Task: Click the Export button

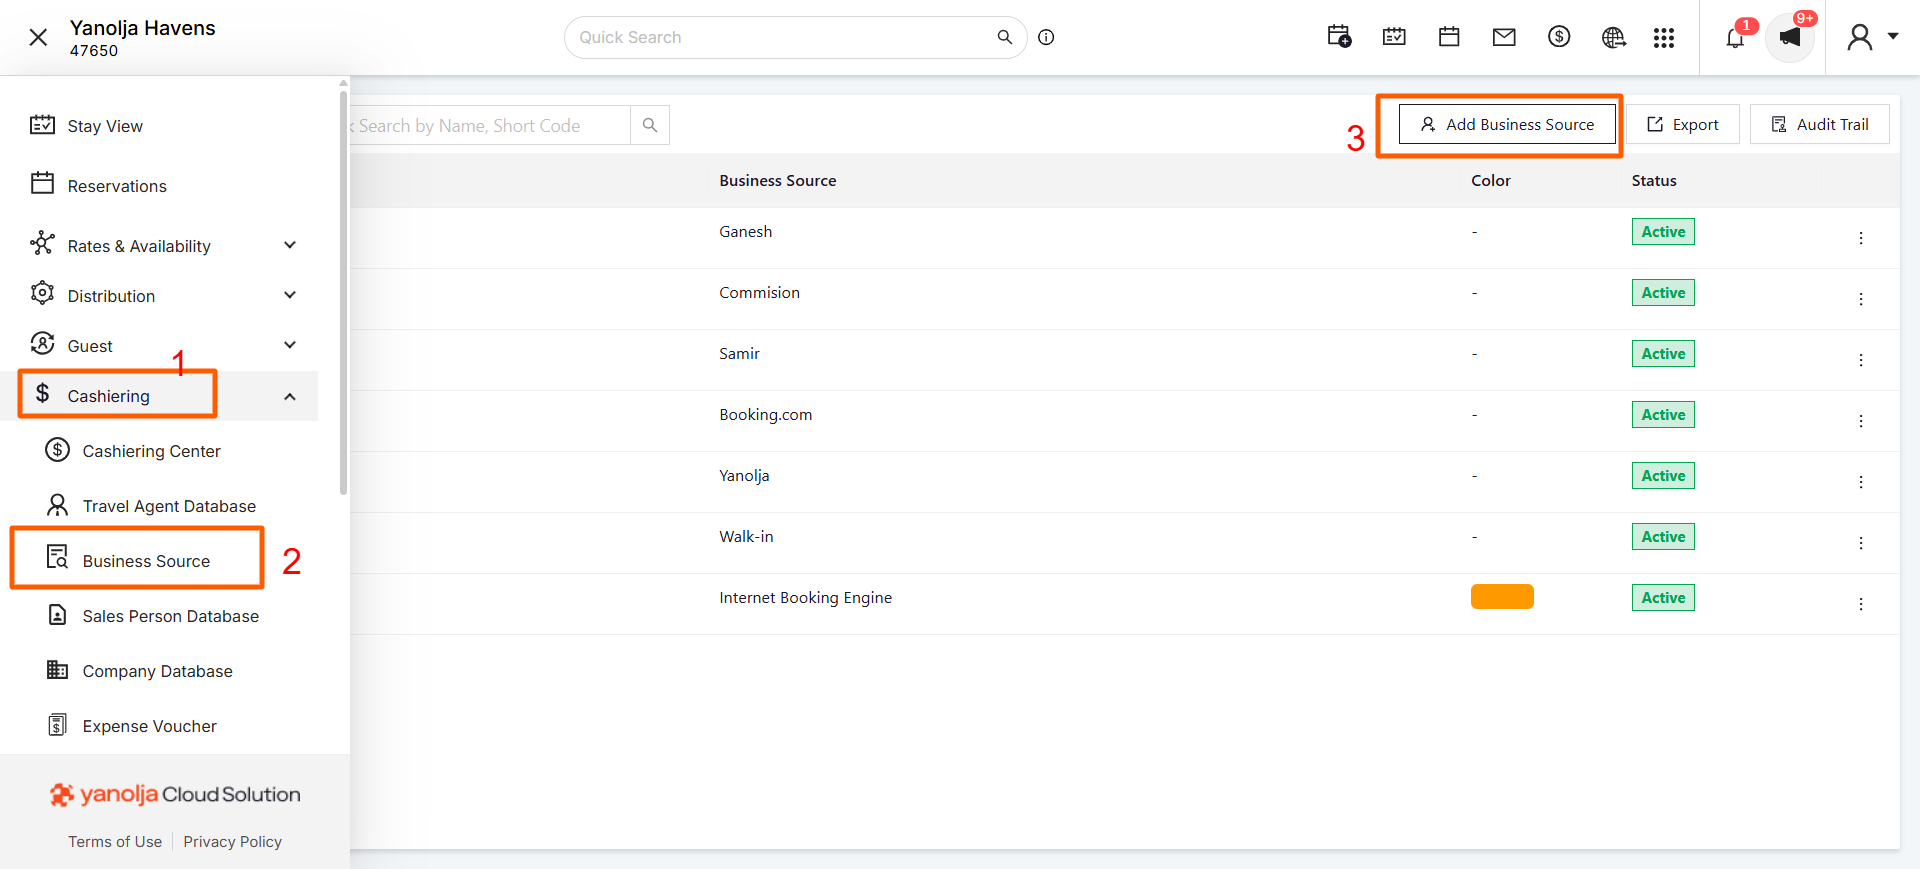Action: click(x=1683, y=124)
